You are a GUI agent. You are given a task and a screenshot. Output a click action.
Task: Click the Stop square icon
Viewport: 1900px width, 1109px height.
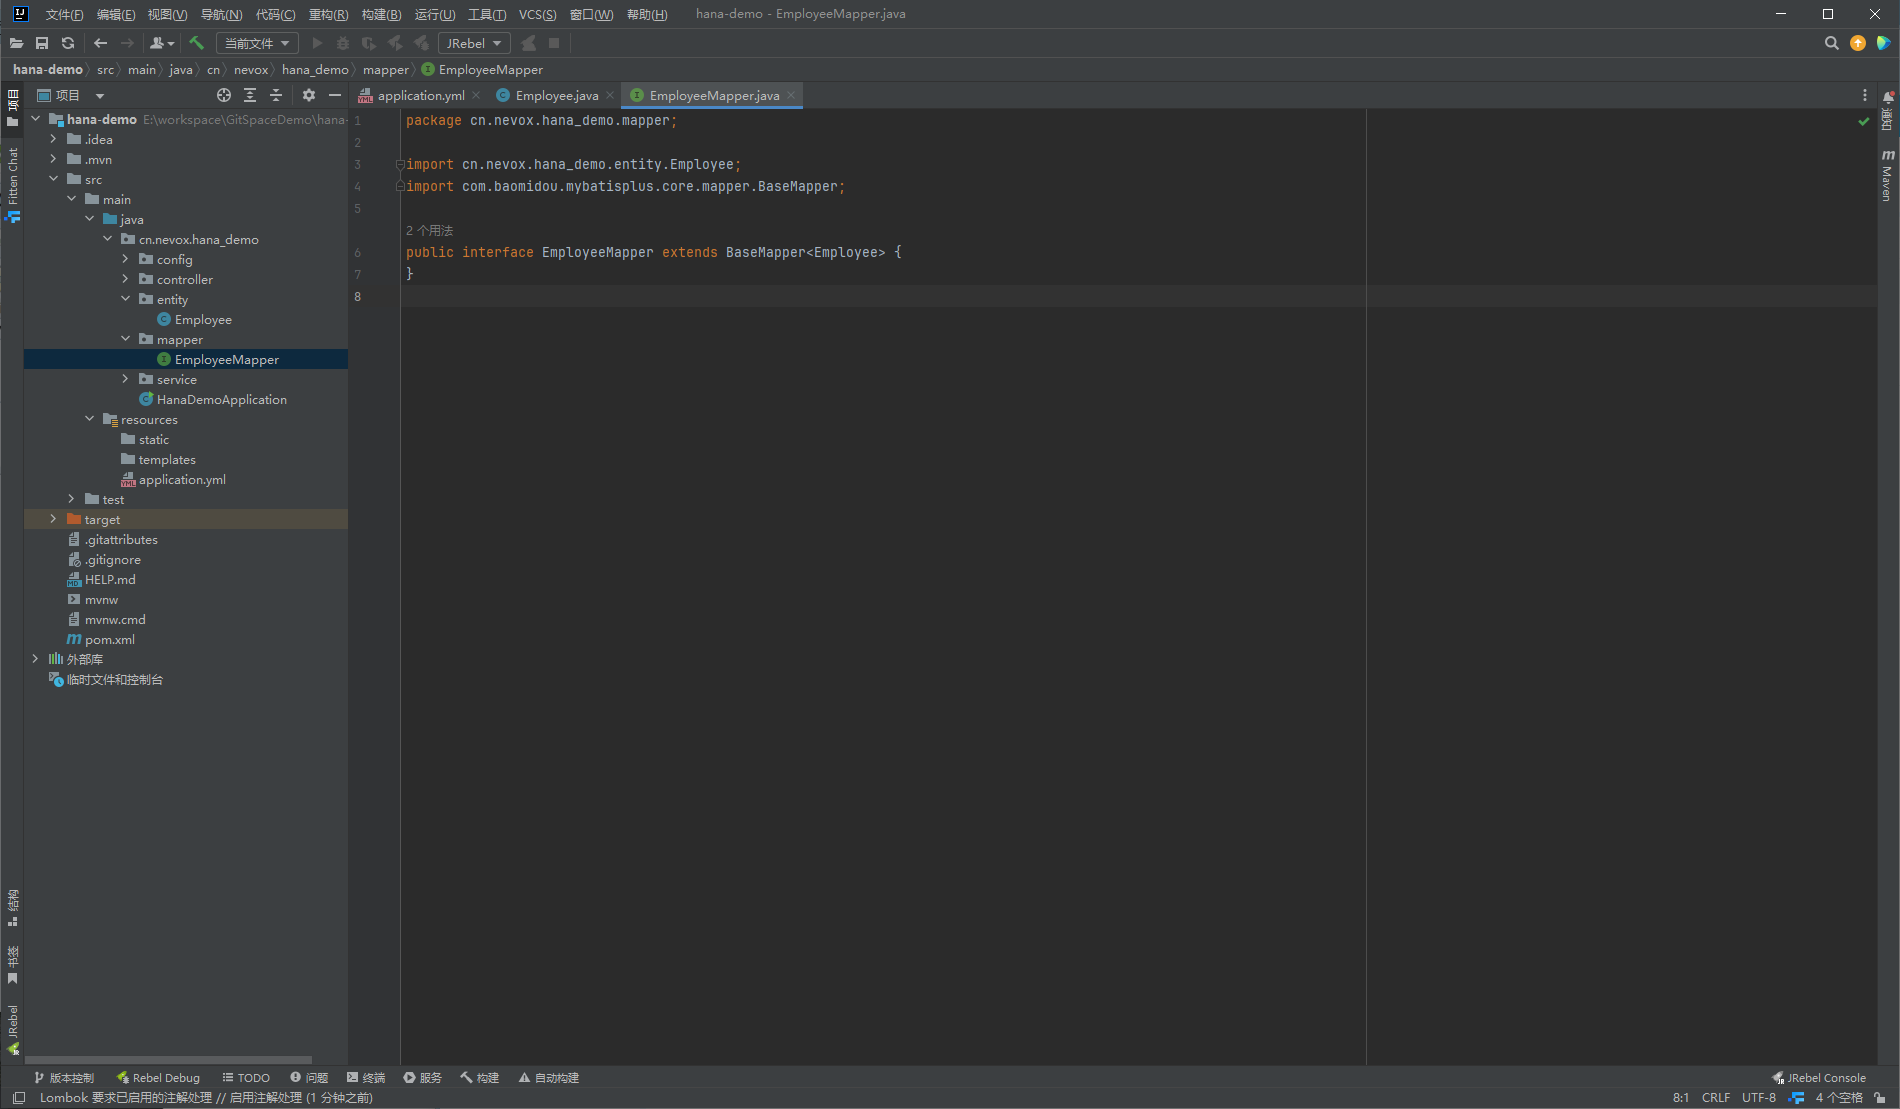(554, 43)
